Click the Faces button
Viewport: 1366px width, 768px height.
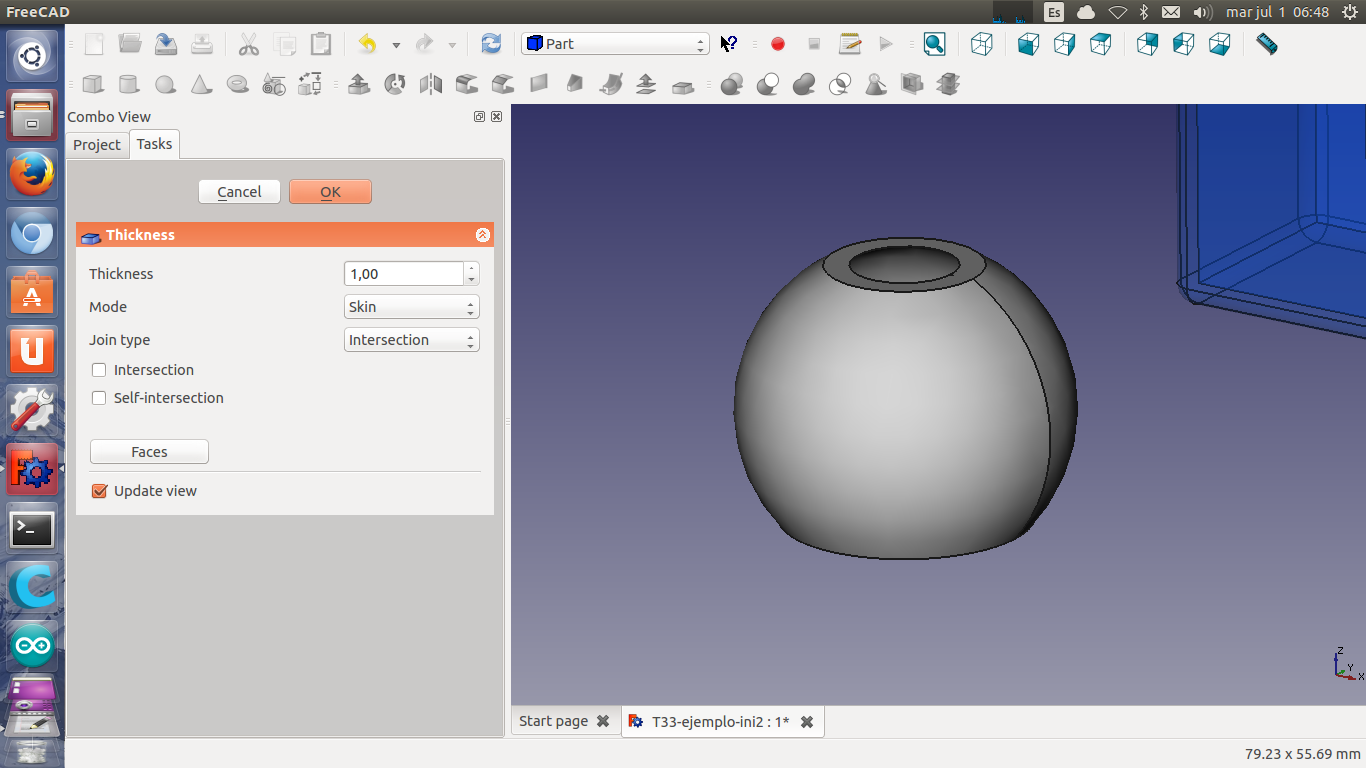tap(149, 452)
